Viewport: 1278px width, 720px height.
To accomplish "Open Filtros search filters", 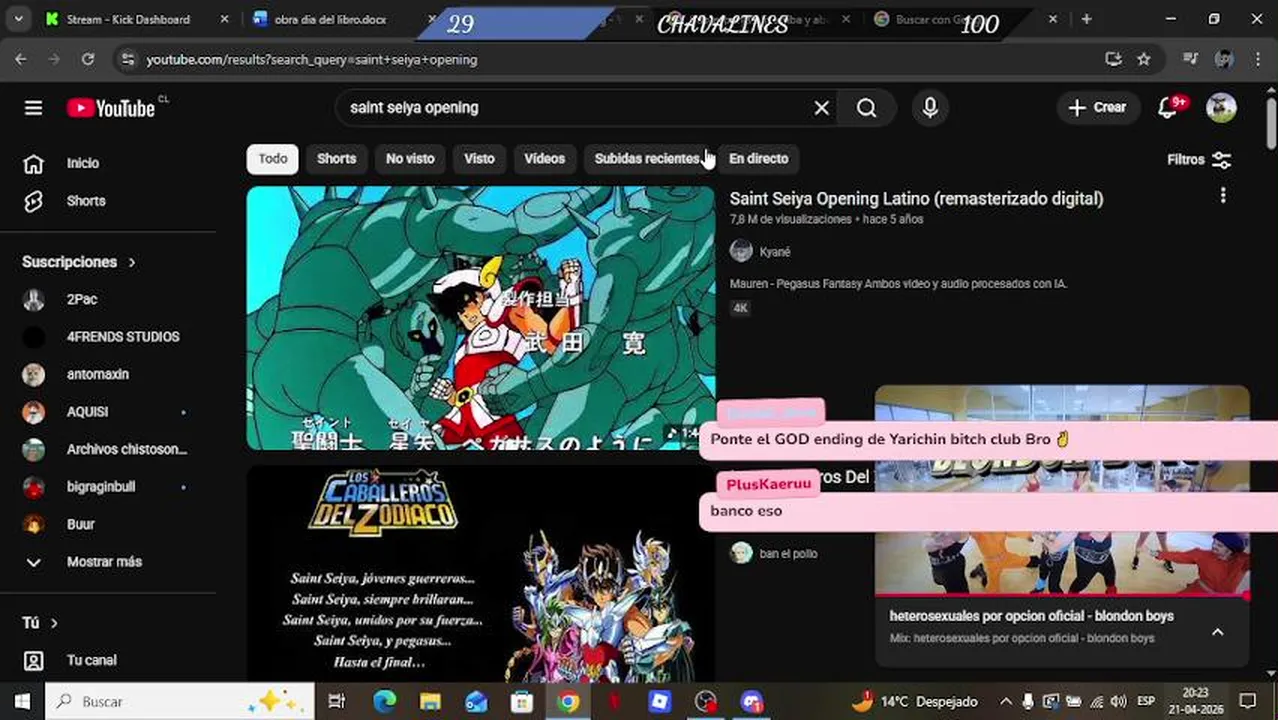I will 1199,159.
